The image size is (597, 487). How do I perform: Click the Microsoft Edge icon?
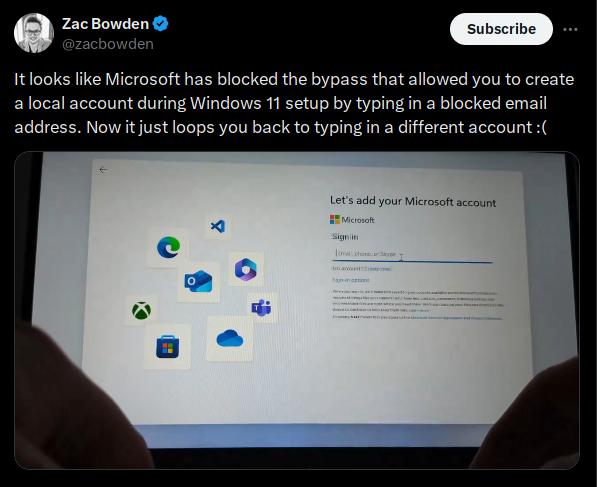[168, 247]
